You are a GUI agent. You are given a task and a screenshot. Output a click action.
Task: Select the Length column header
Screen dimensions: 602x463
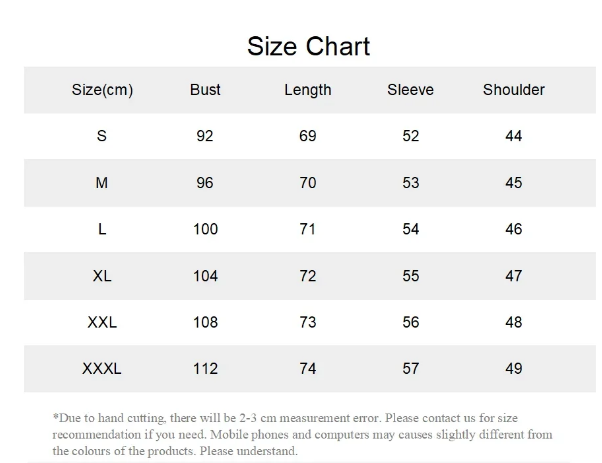[x=307, y=90]
